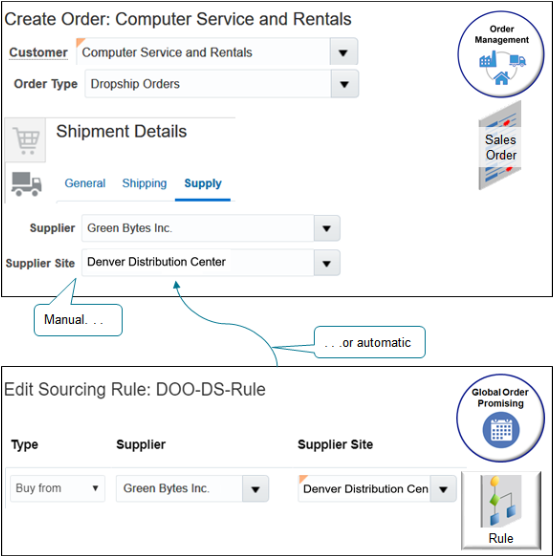
Task: Click the Supplier Site column header
Action: coord(335,444)
